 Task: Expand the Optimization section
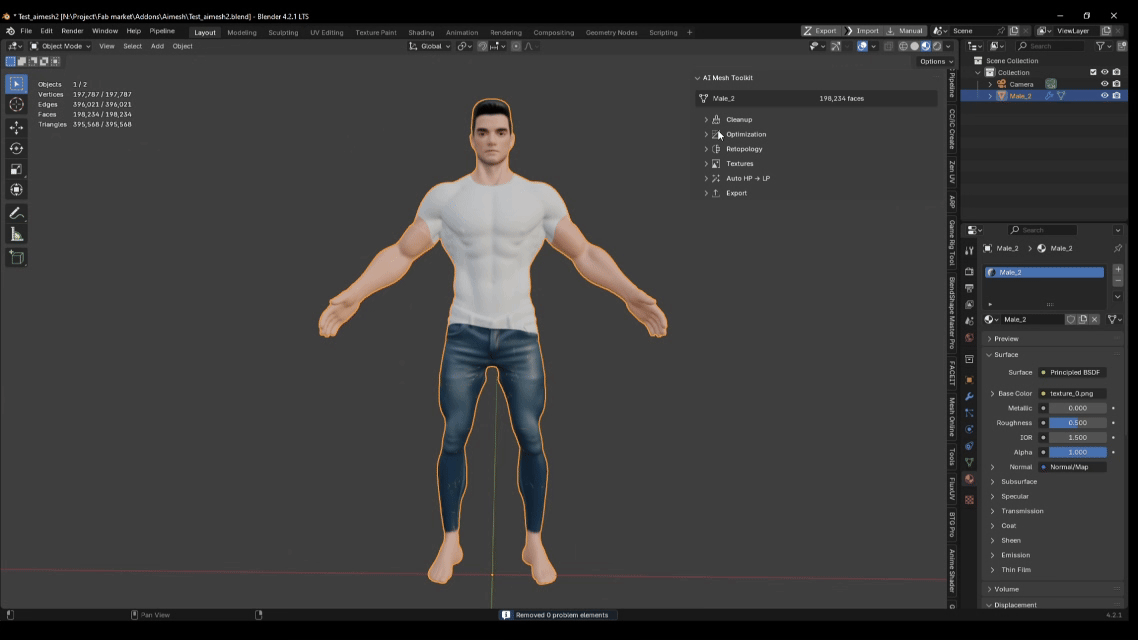(706, 134)
